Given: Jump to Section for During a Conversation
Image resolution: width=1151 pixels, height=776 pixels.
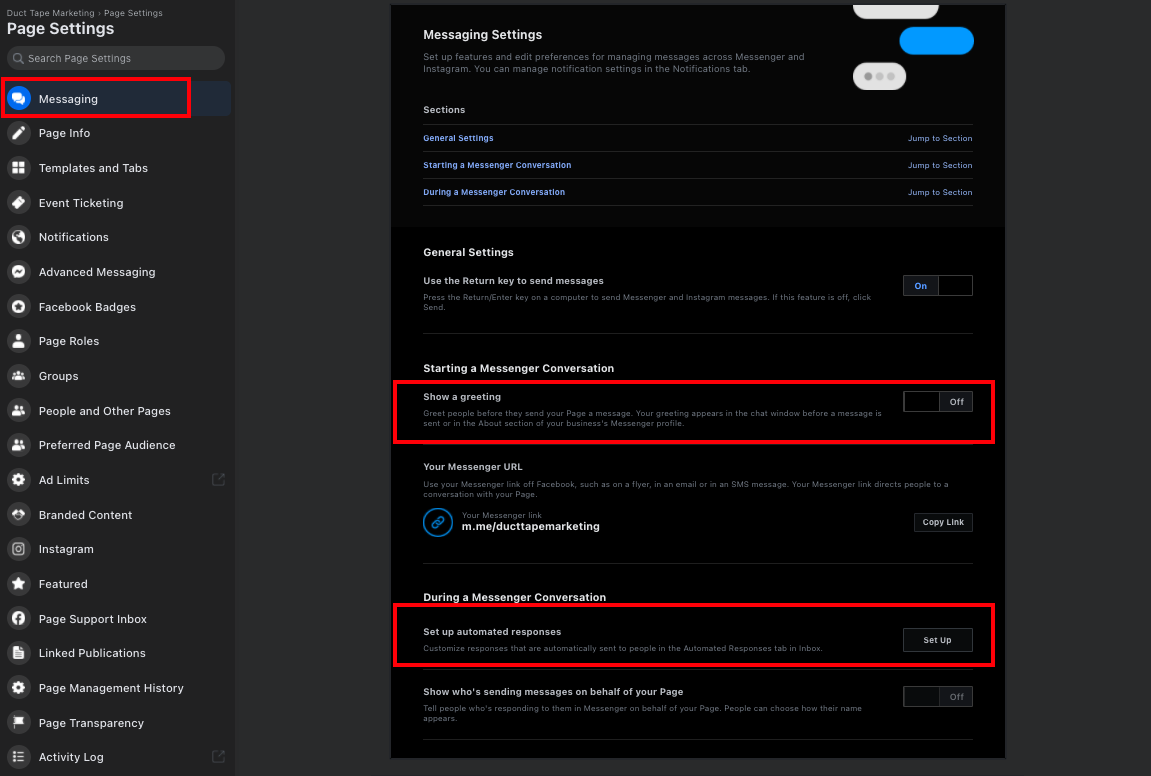Looking at the screenshot, I should tap(940, 192).
